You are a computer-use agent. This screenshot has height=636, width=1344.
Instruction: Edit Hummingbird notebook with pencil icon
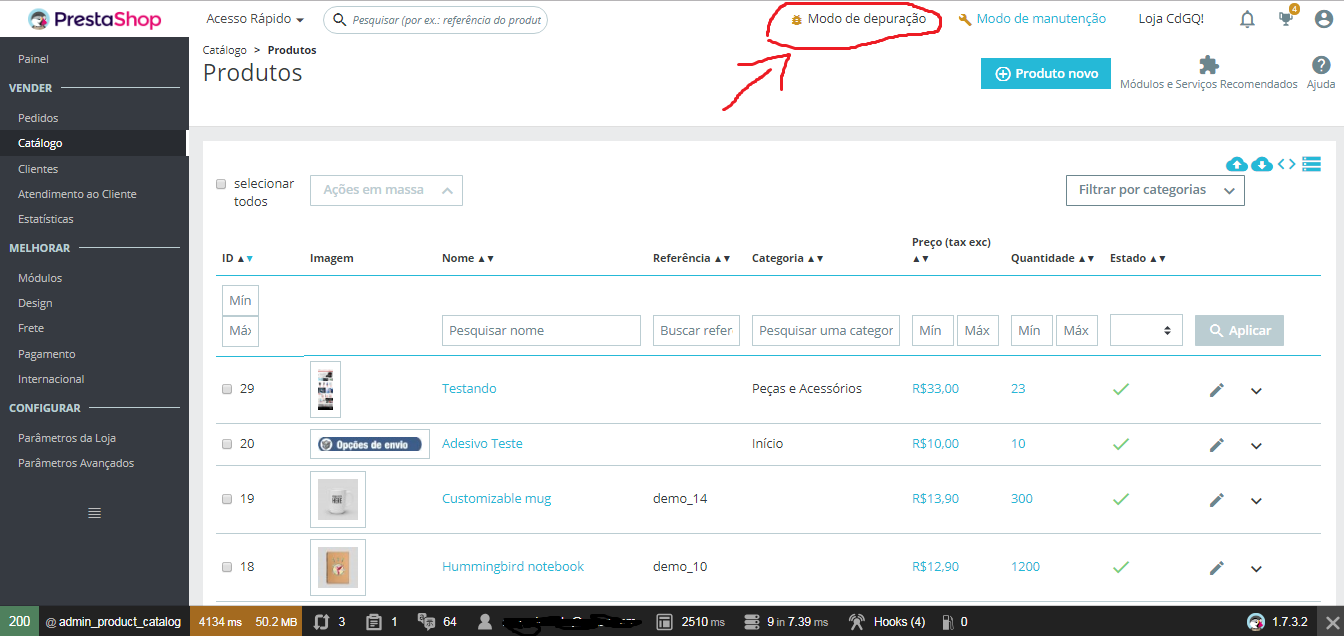(1216, 568)
